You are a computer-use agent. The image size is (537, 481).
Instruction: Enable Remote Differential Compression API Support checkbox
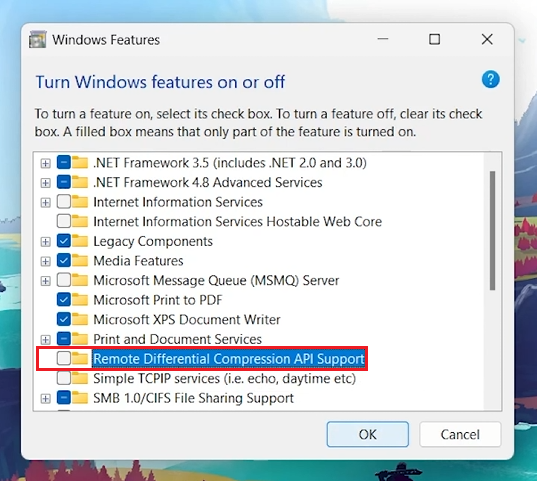coord(64,358)
